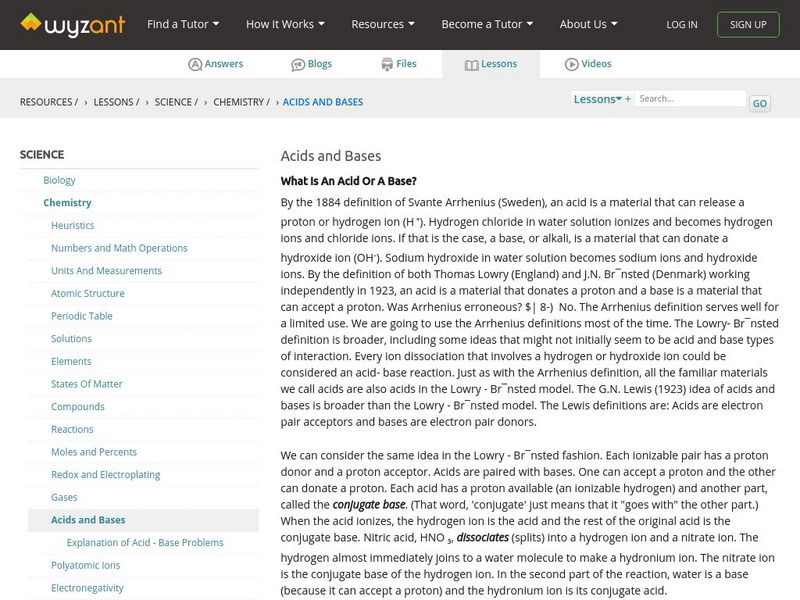Image resolution: width=800 pixels, height=600 pixels.
Task: Open Explanation of Acid - Base Problems
Action: coord(145,542)
